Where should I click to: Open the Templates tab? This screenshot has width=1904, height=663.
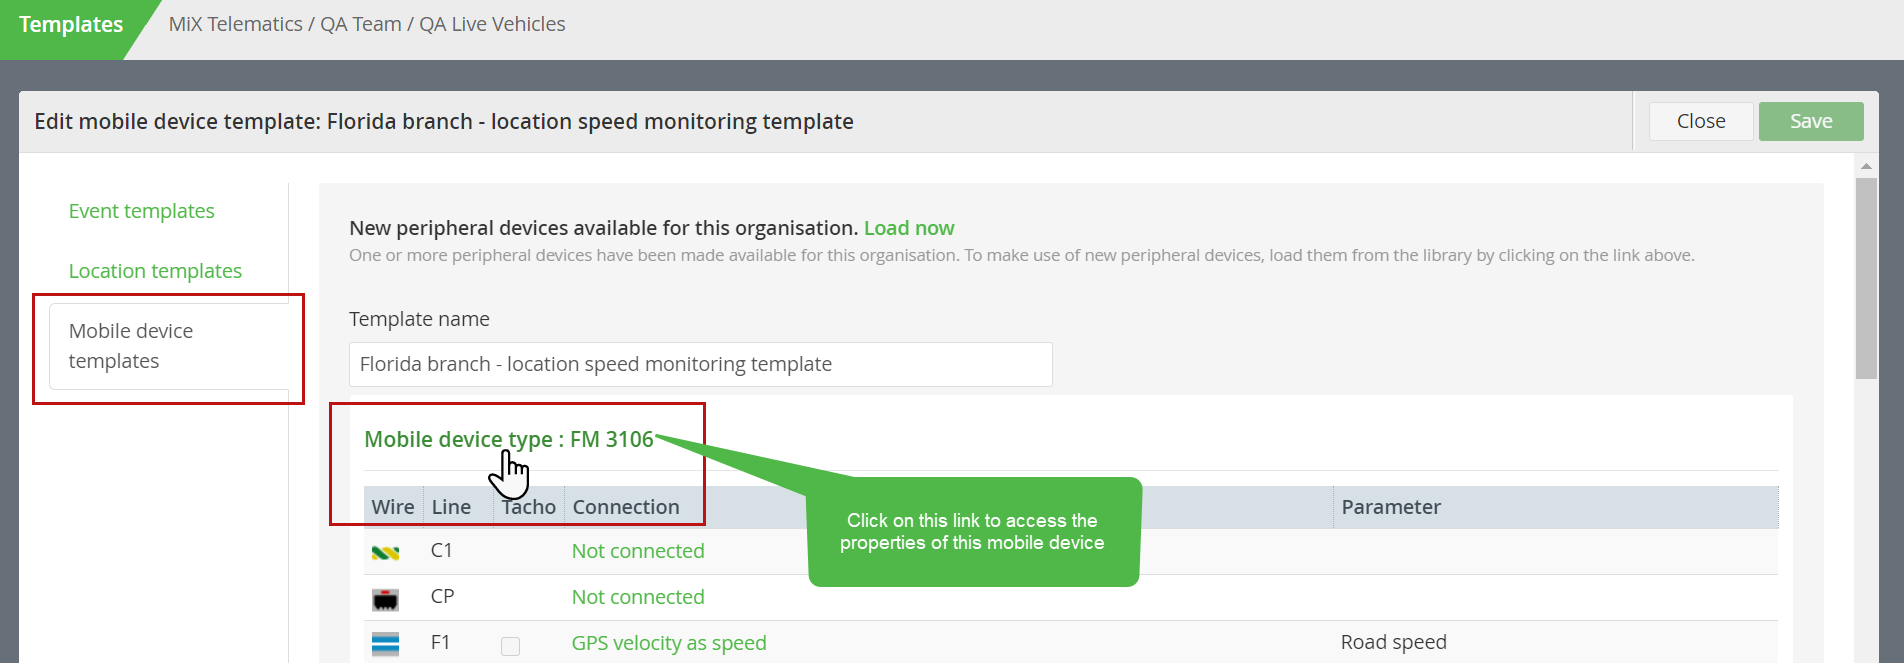point(71,25)
